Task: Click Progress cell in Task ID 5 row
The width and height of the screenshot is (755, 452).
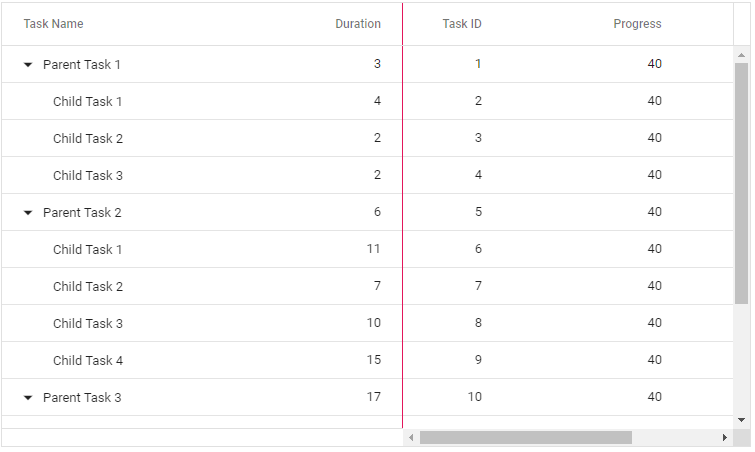Action: 654,212
